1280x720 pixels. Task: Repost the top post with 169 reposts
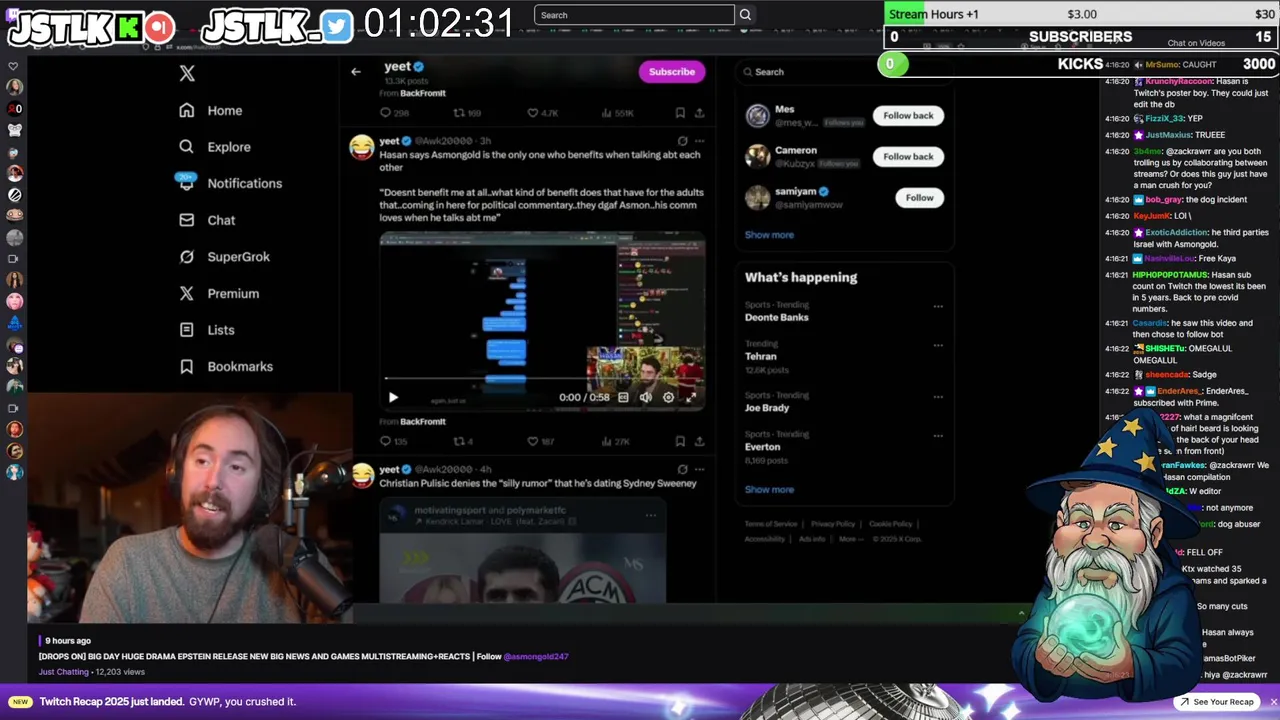click(x=467, y=114)
